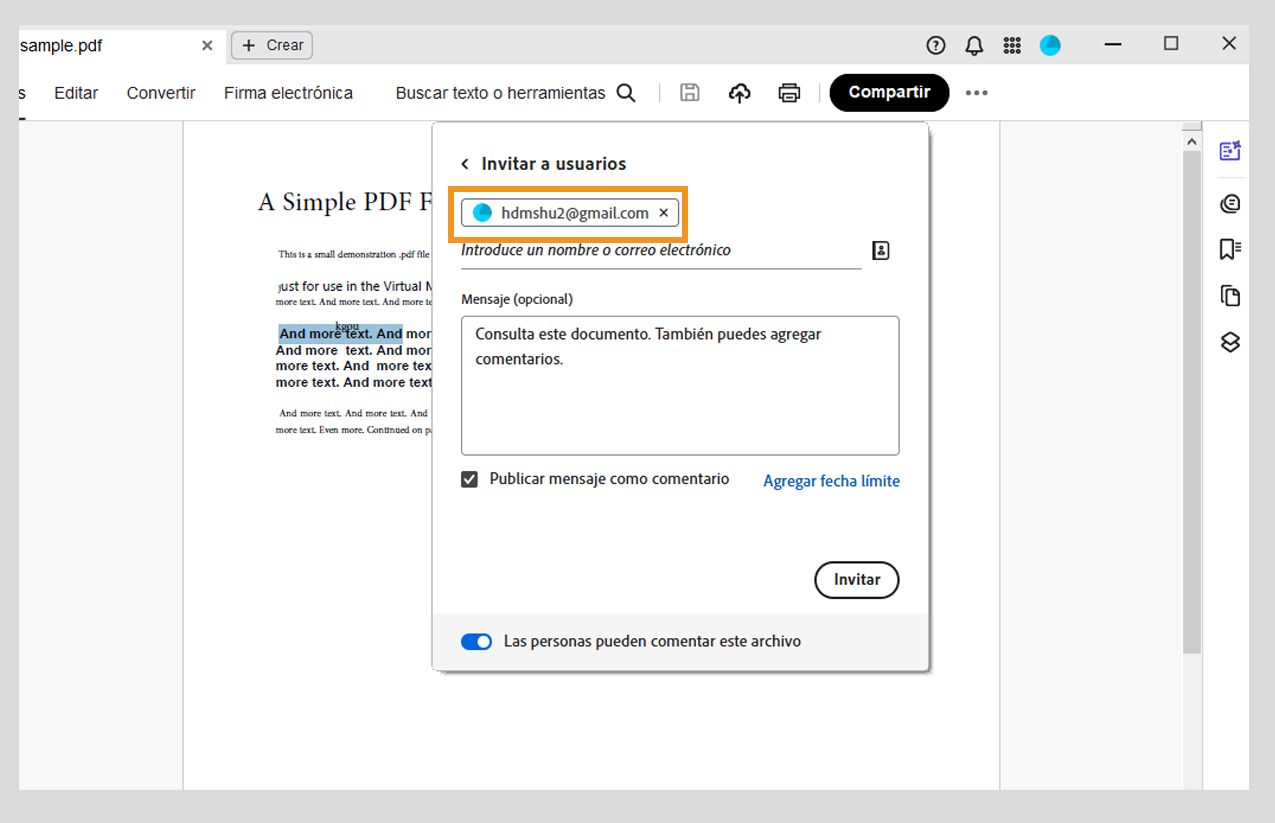Uncheck Publicar mensaje como comentario
Viewport: 1275px width, 823px height.
click(469, 479)
